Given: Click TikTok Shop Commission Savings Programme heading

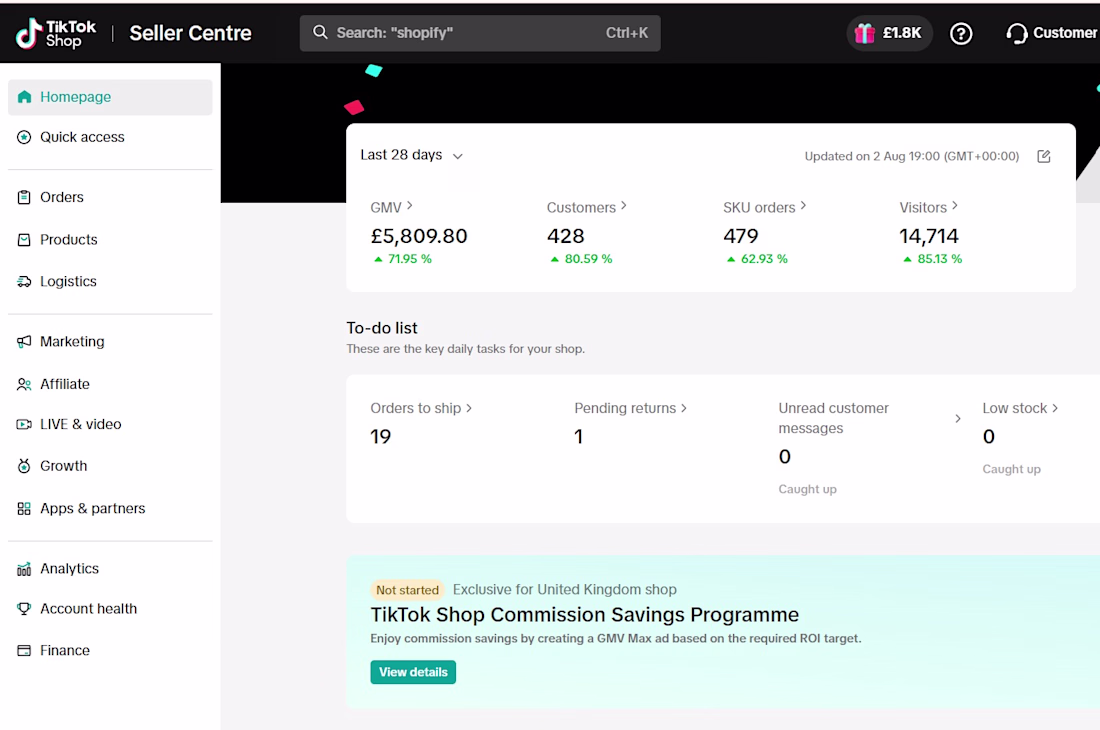Looking at the screenshot, I should pyautogui.click(x=584, y=614).
